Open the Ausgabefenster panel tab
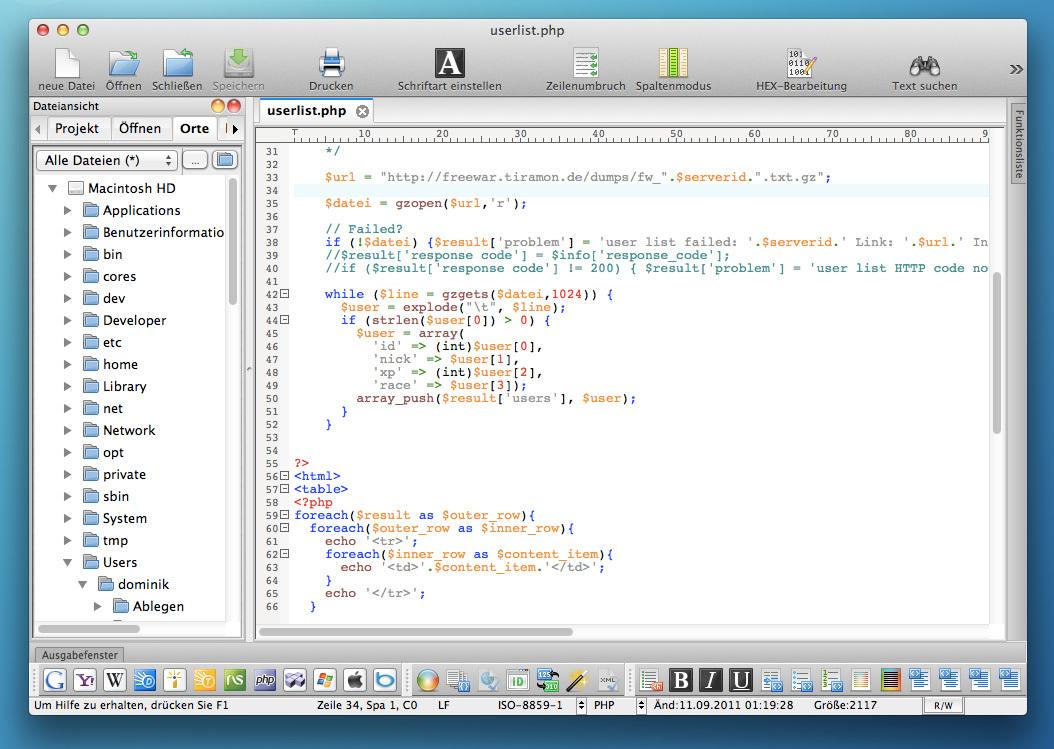 [x=79, y=655]
